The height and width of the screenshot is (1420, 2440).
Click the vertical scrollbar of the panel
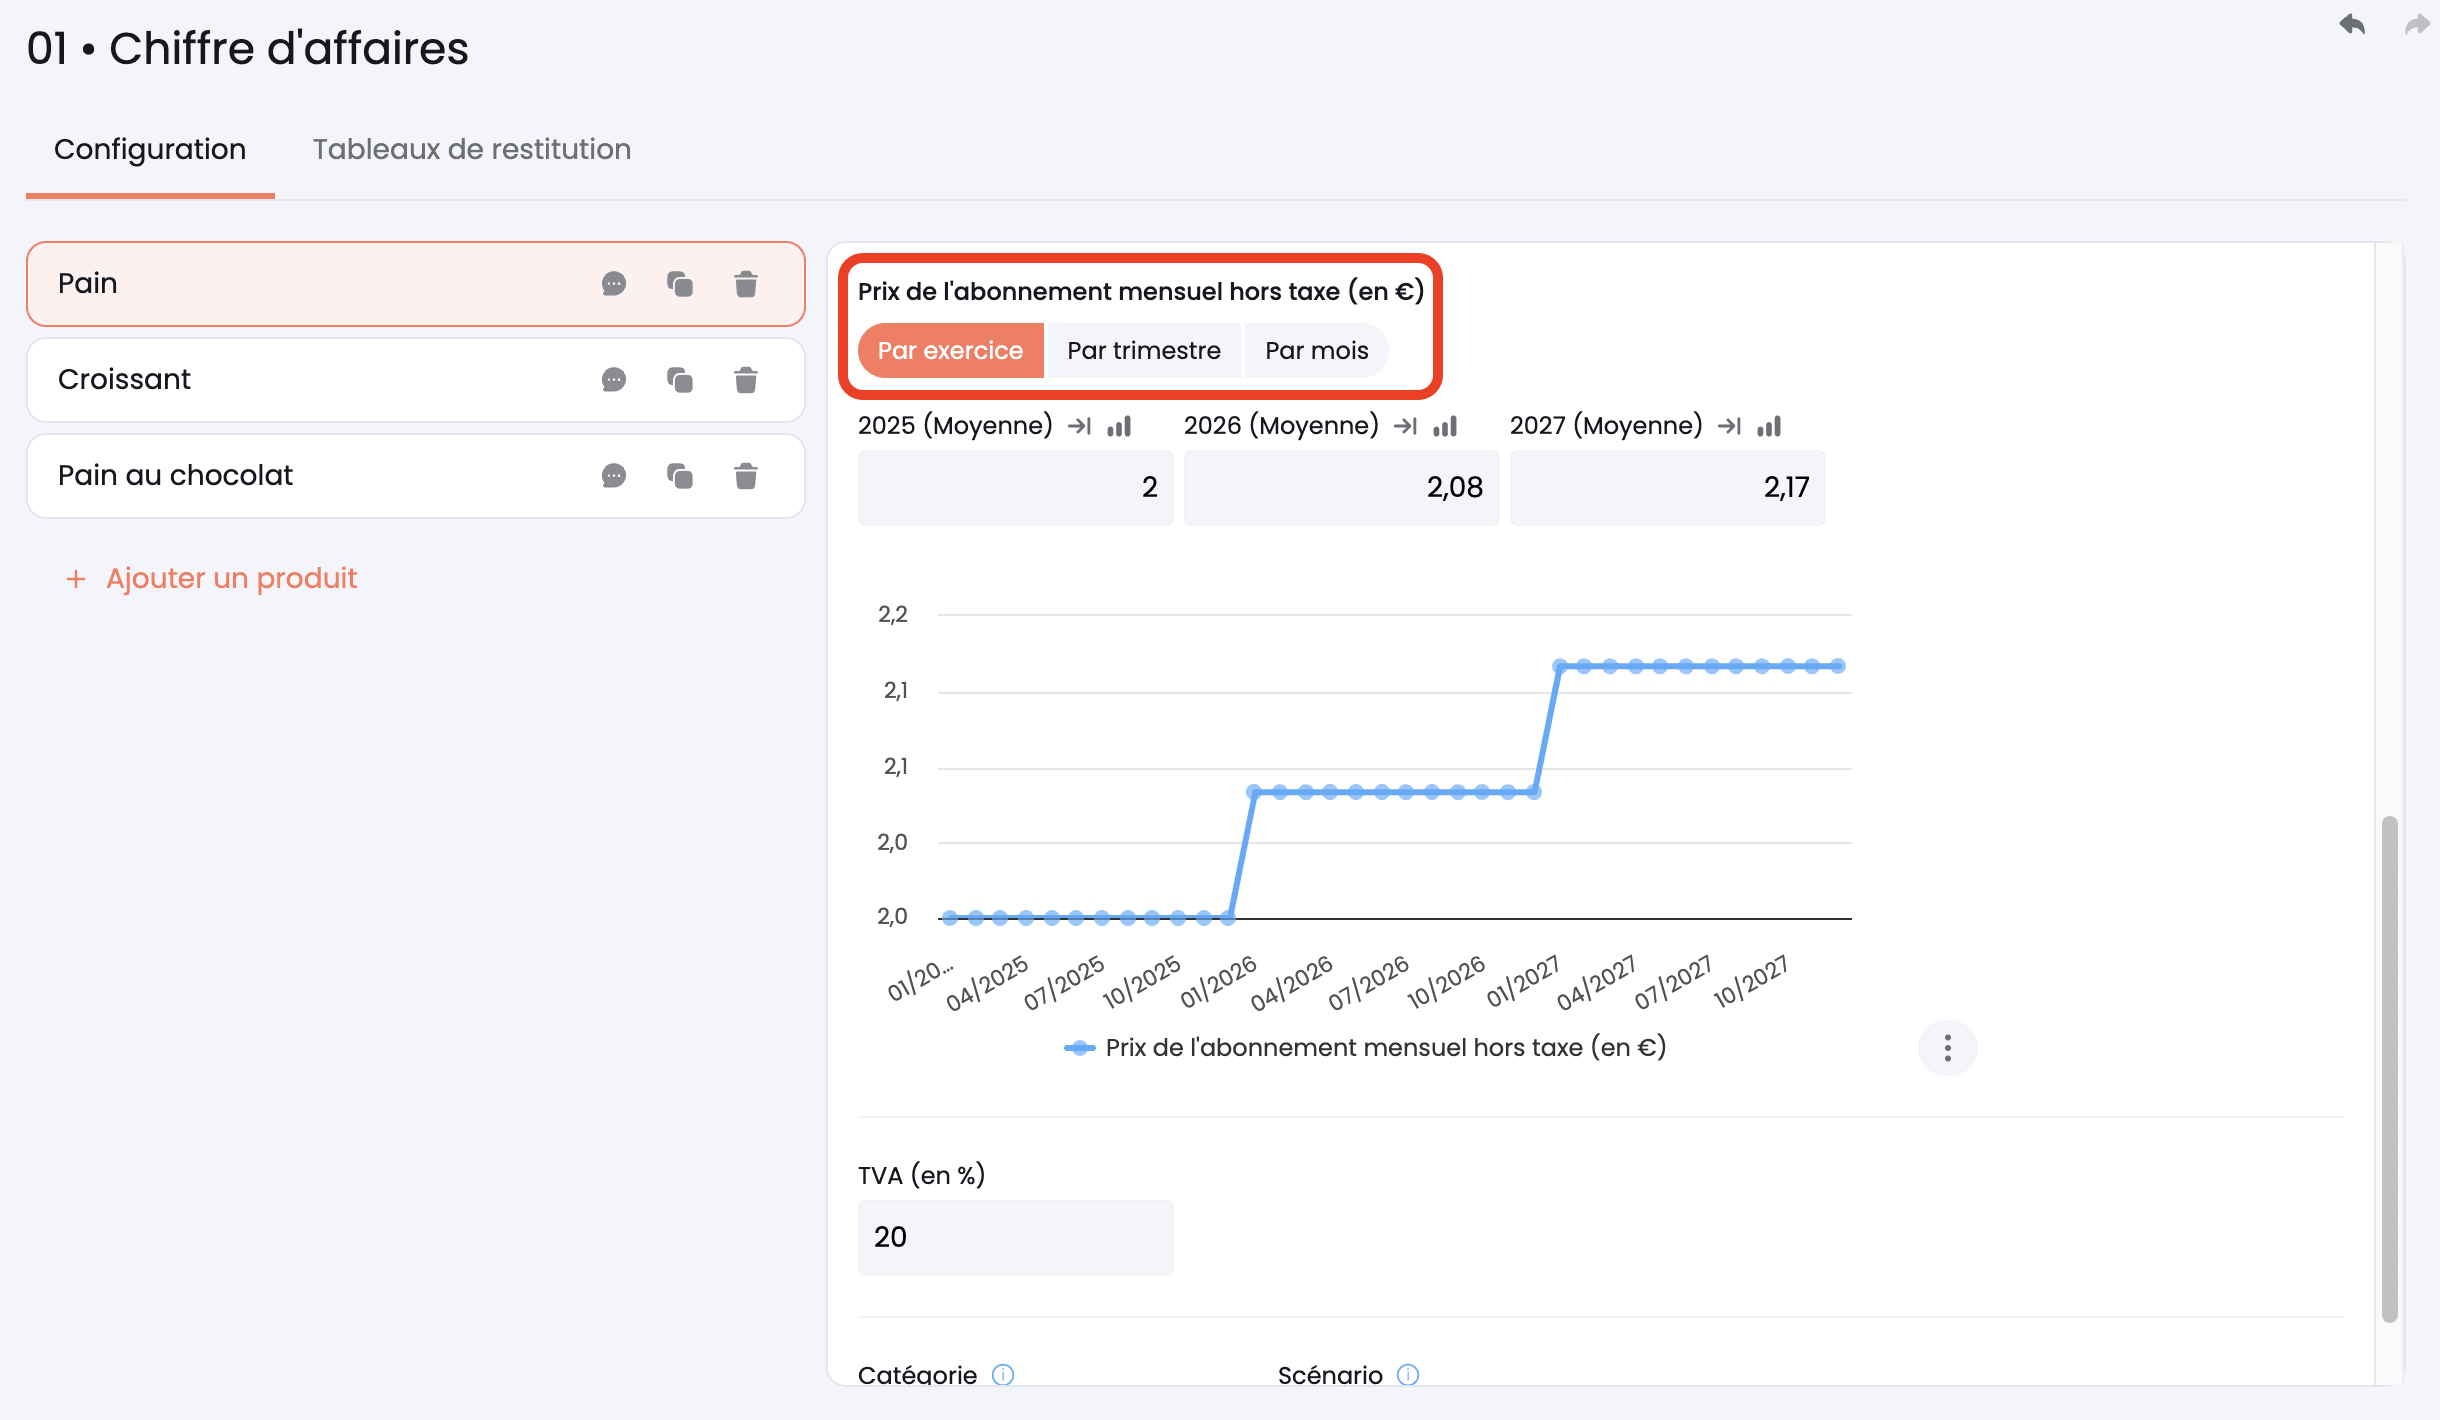[2389, 1069]
